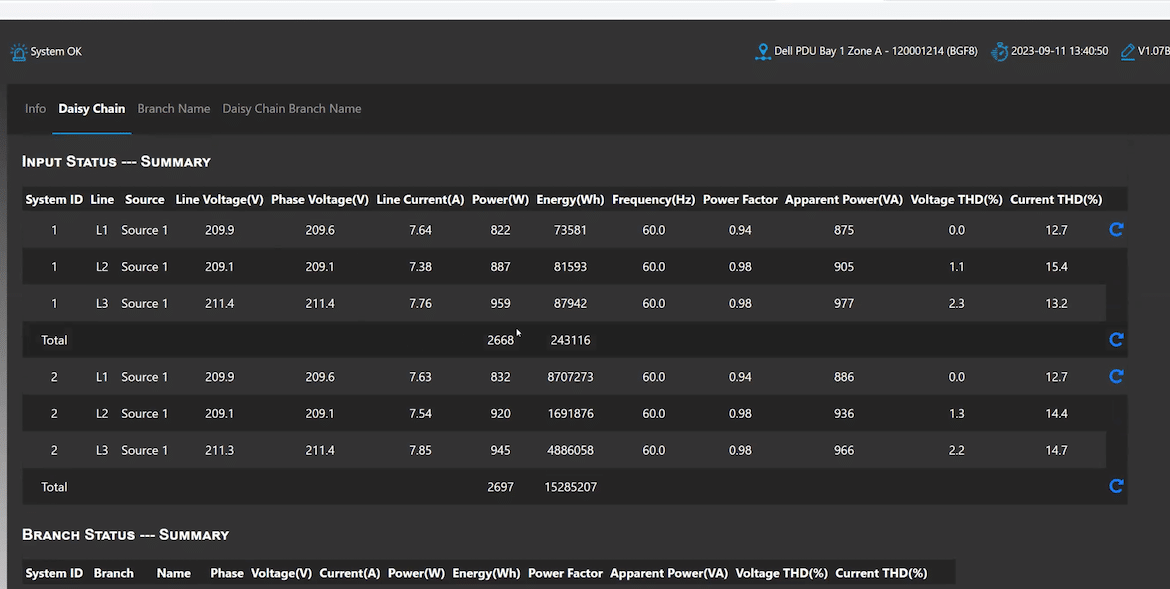Click current THD value 14.7
This screenshot has height=589, width=1170.
(1056, 450)
